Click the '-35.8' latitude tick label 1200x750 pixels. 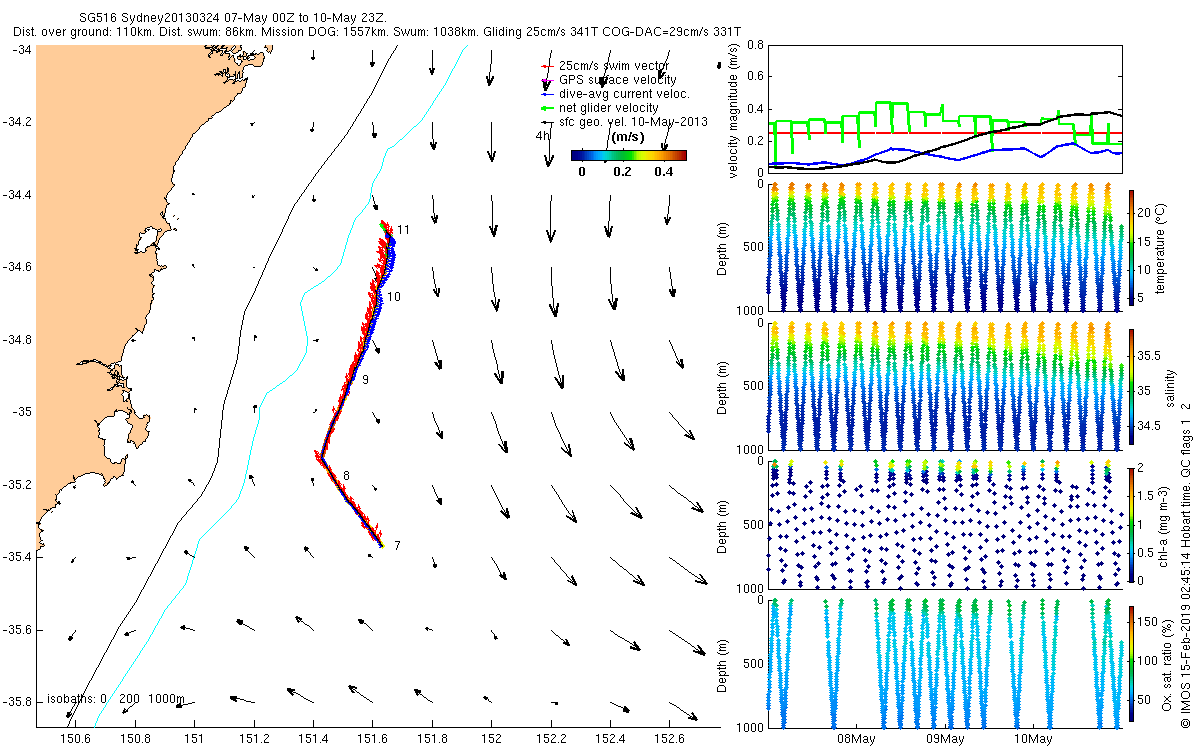pos(18,702)
